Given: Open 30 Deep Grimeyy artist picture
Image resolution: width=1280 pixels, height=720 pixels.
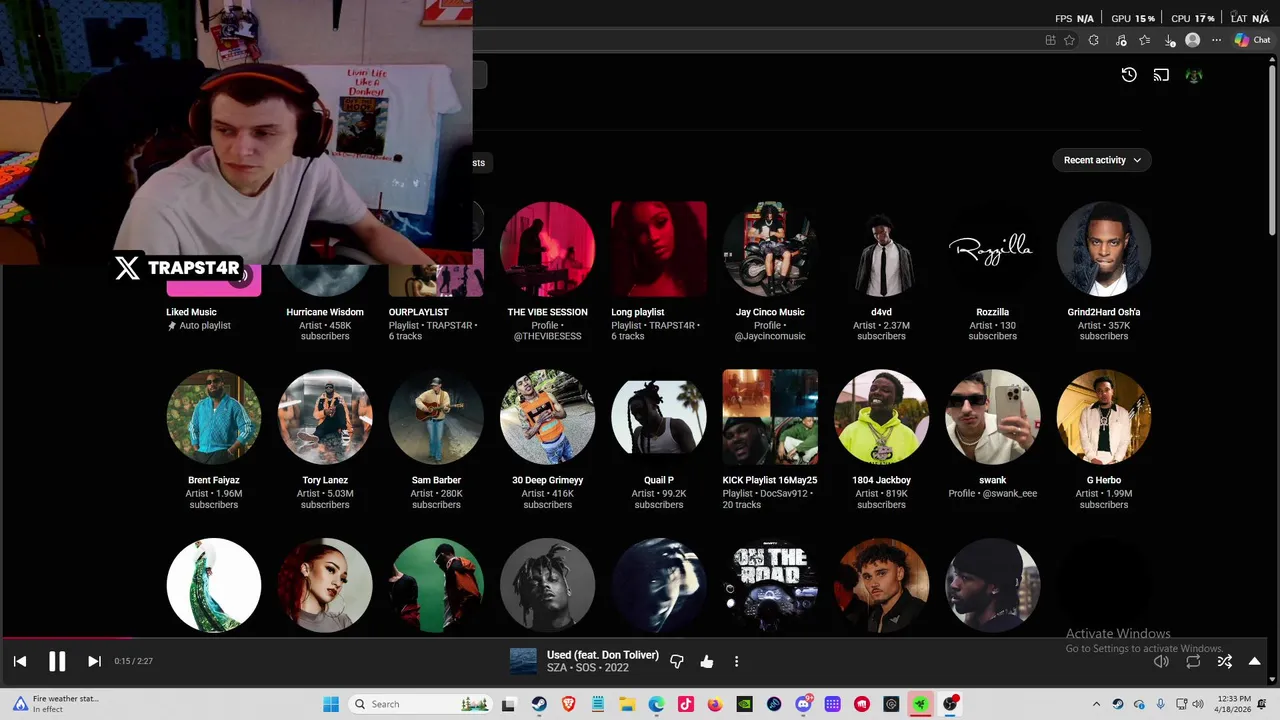Looking at the screenshot, I should click(x=547, y=417).
